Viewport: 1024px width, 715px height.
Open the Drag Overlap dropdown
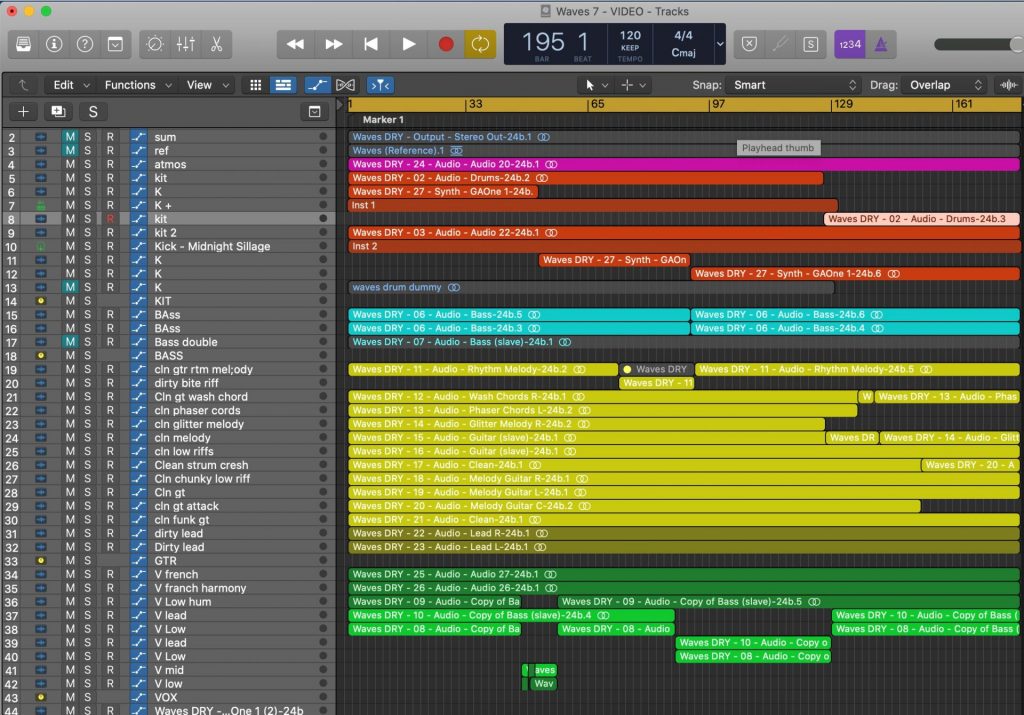pos(943,85)
